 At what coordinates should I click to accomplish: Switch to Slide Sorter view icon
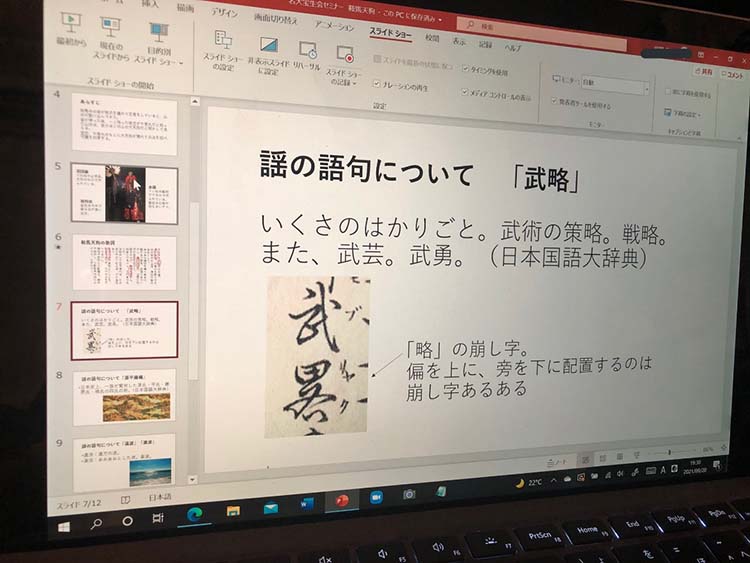[603, 458]
